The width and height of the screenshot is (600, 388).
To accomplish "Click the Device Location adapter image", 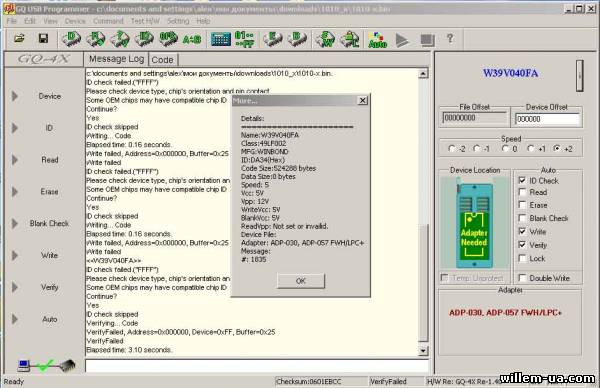I will point(474,223).
